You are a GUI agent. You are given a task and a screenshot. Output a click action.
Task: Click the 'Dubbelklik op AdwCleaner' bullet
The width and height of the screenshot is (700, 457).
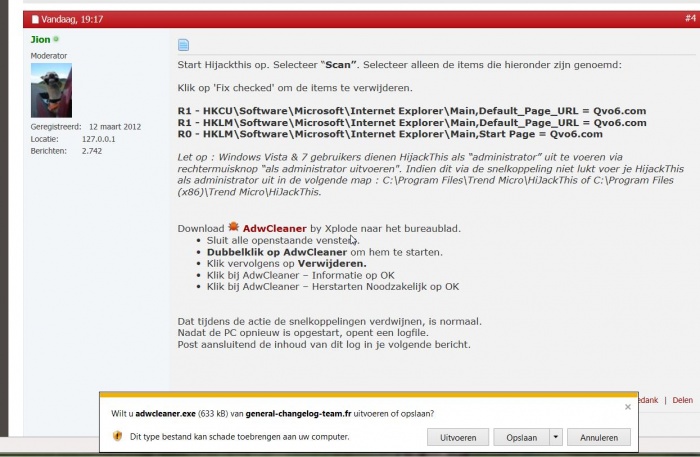(325, 252)
